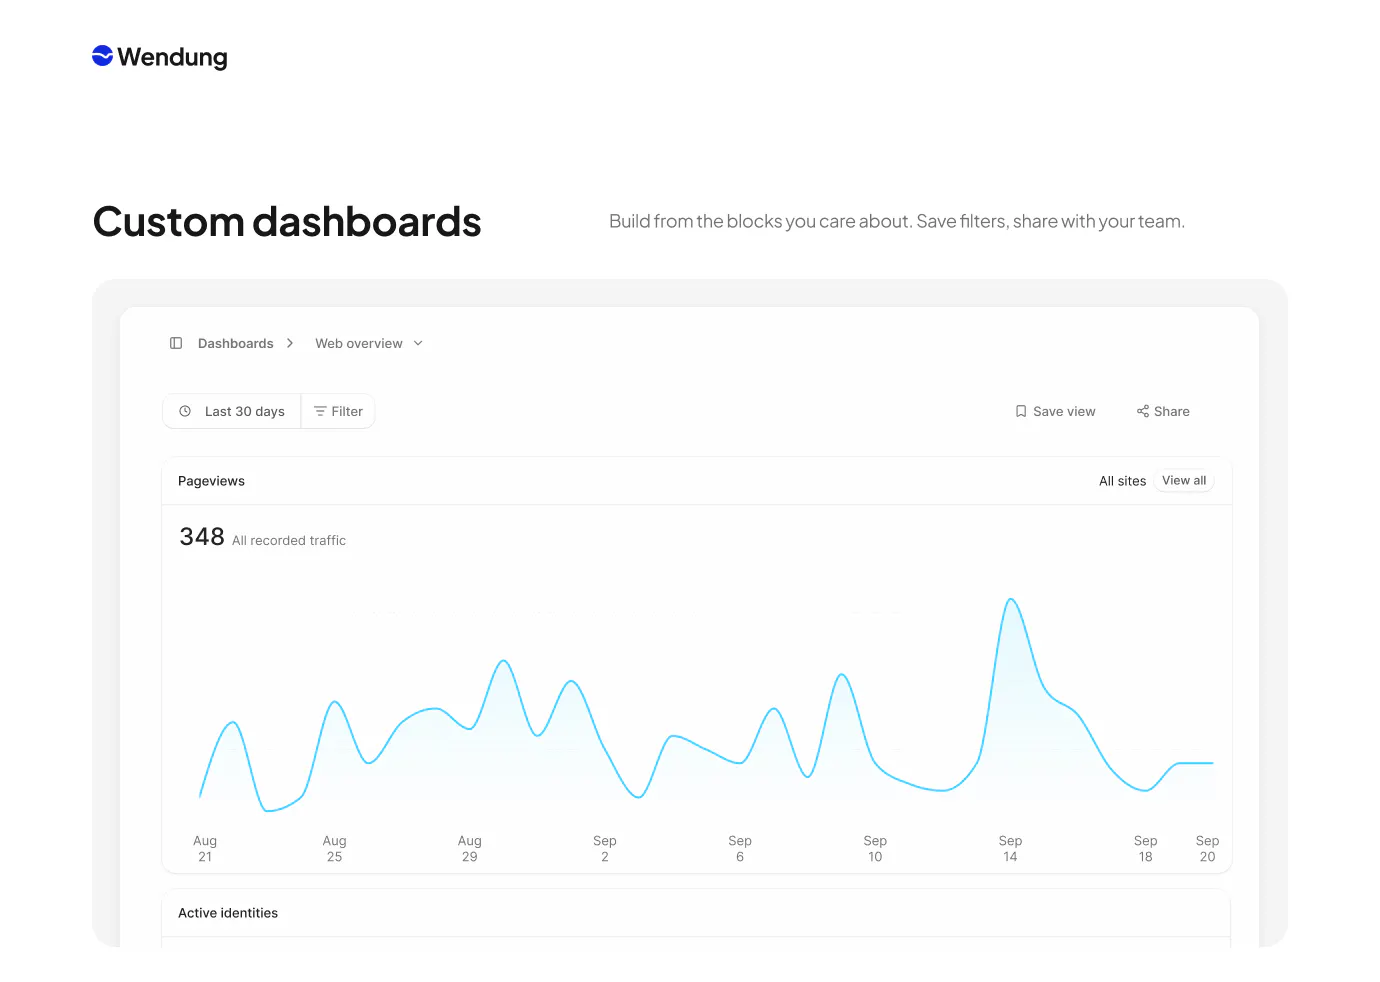Click the All sites label
Screen dimensions: 1380x982
[x=1123, y=481]
